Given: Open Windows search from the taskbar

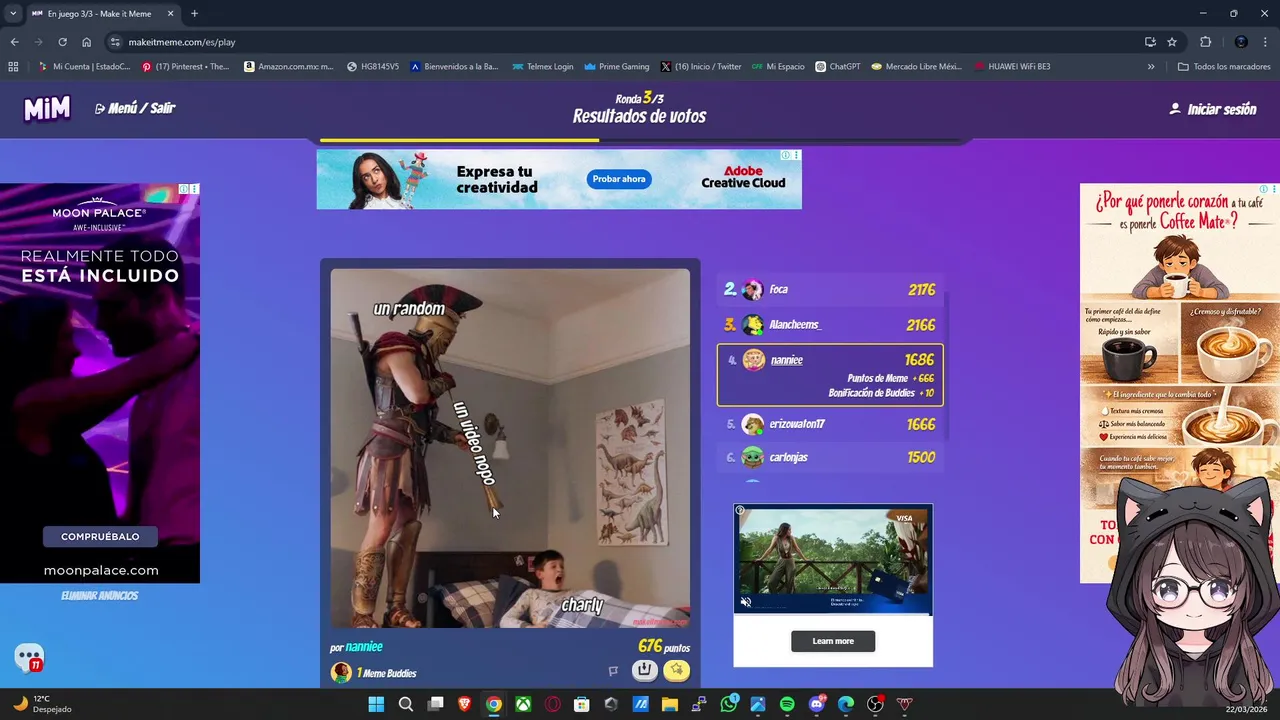Looking at the screenshot, I should [406, 704].
